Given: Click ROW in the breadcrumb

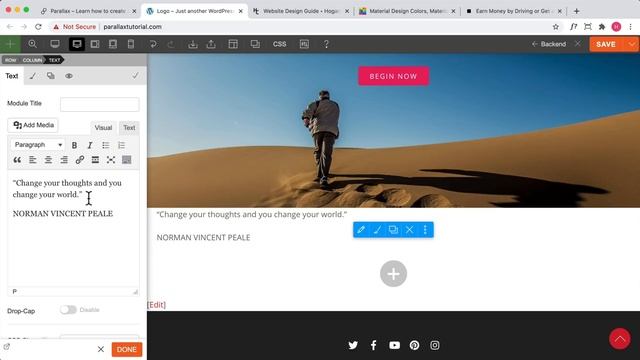Looking at the screenshot, I should pyautogui.click(x=11, y=60).
